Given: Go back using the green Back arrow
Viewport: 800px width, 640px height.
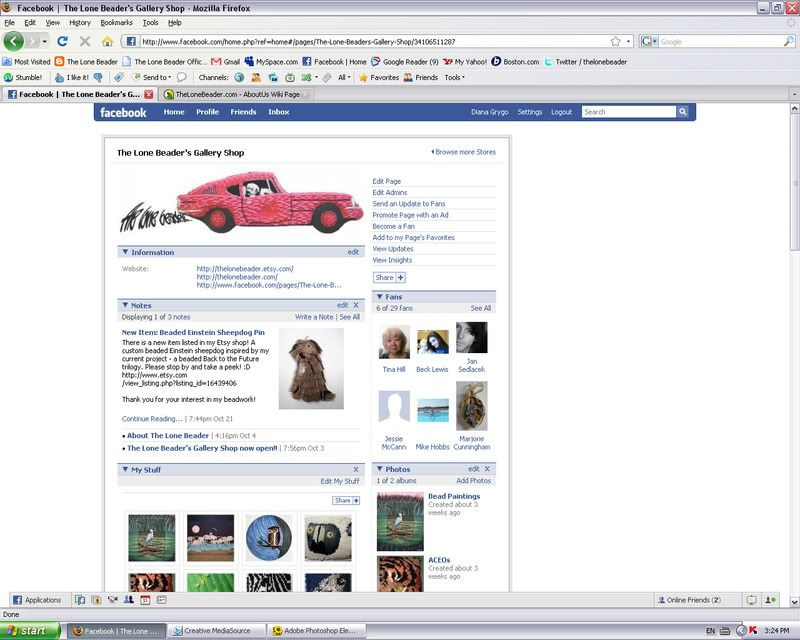Looking at the screenshot, I should [14, 41].
